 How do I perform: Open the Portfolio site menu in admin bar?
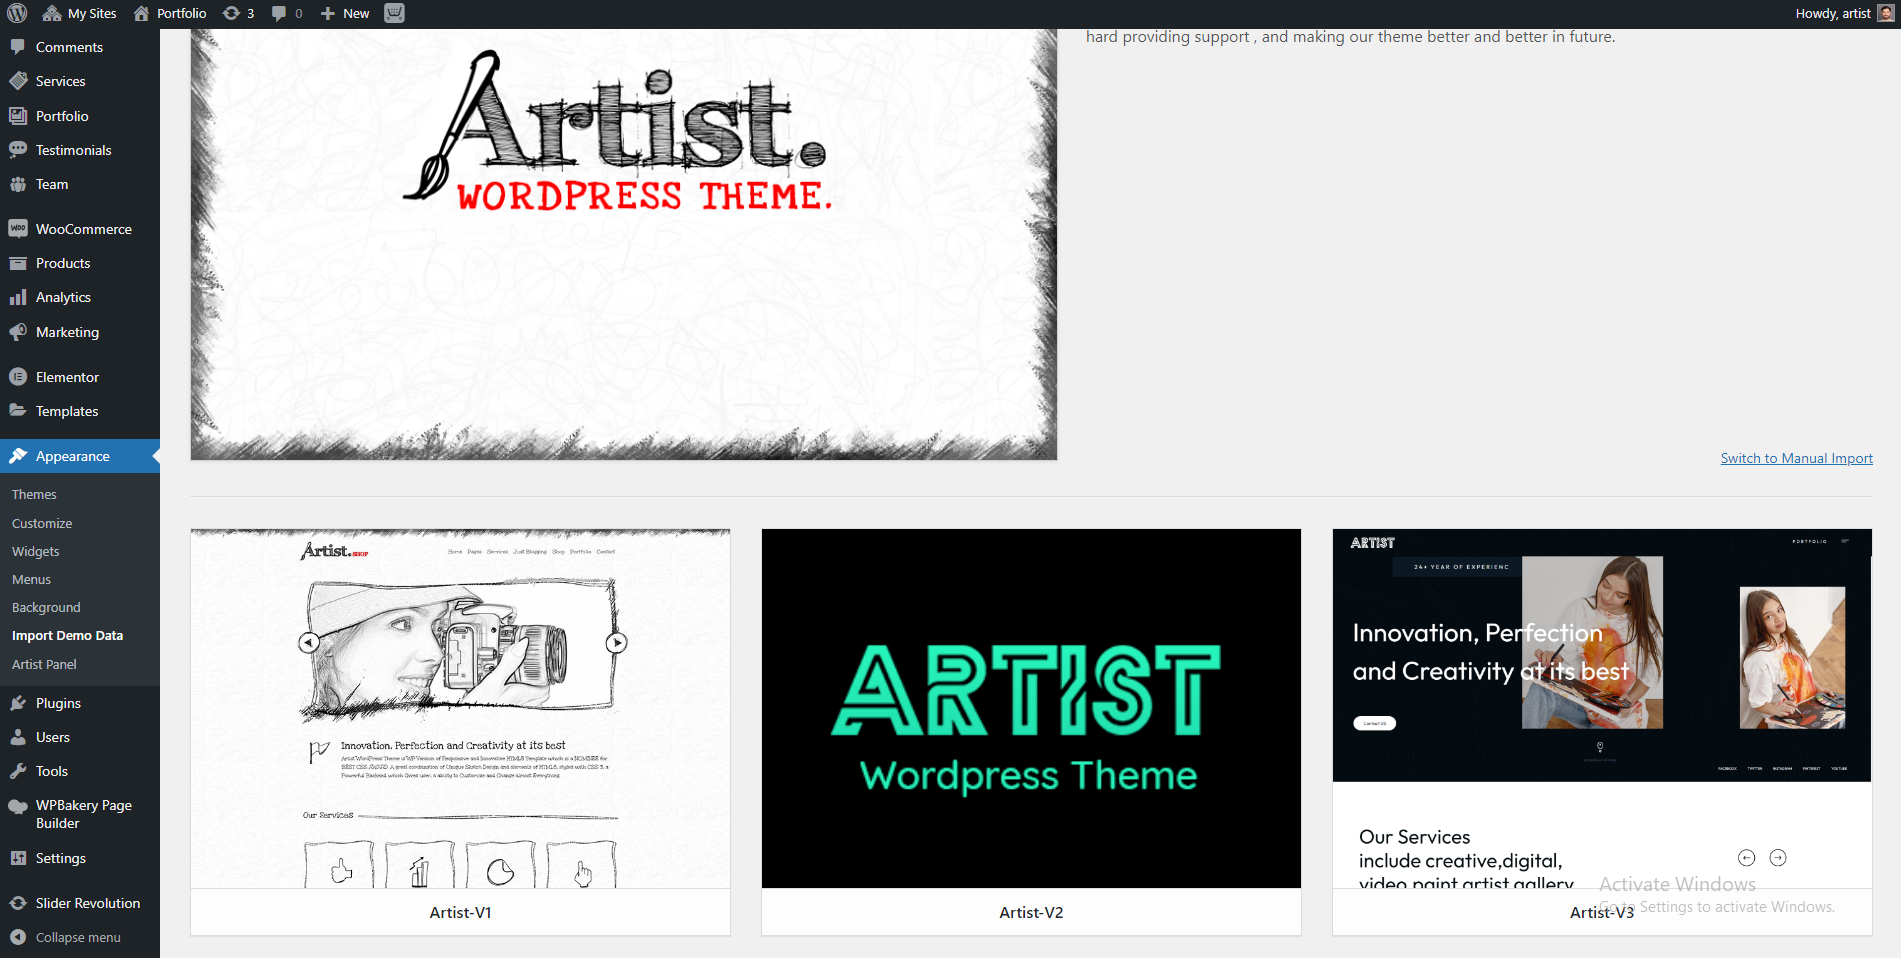tap(170, 13)
